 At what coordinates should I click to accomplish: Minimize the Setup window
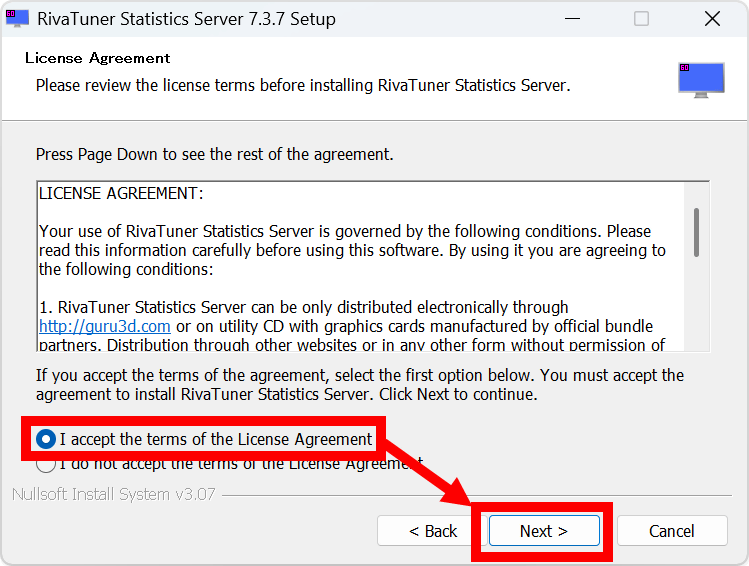click(572, 19)
